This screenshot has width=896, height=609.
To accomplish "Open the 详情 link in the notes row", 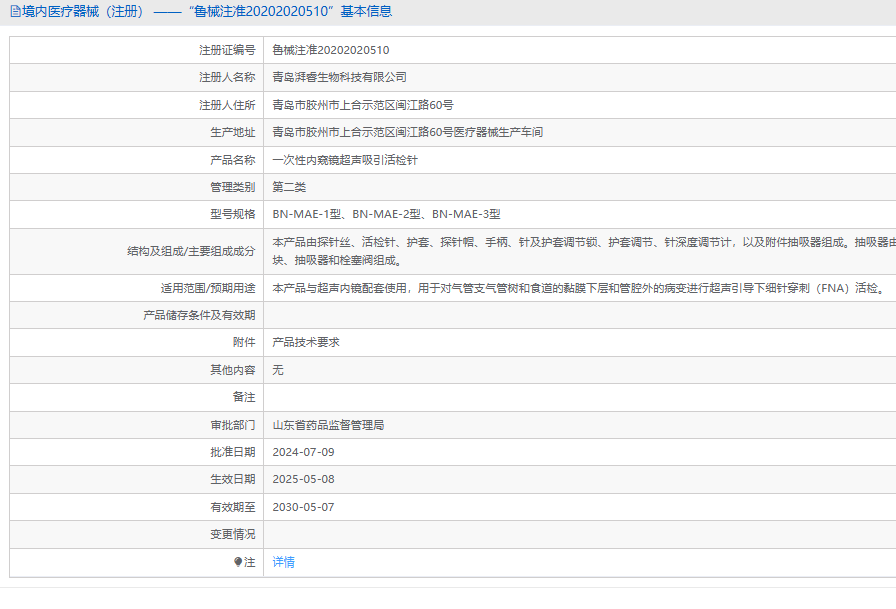I will coord(284,562).
